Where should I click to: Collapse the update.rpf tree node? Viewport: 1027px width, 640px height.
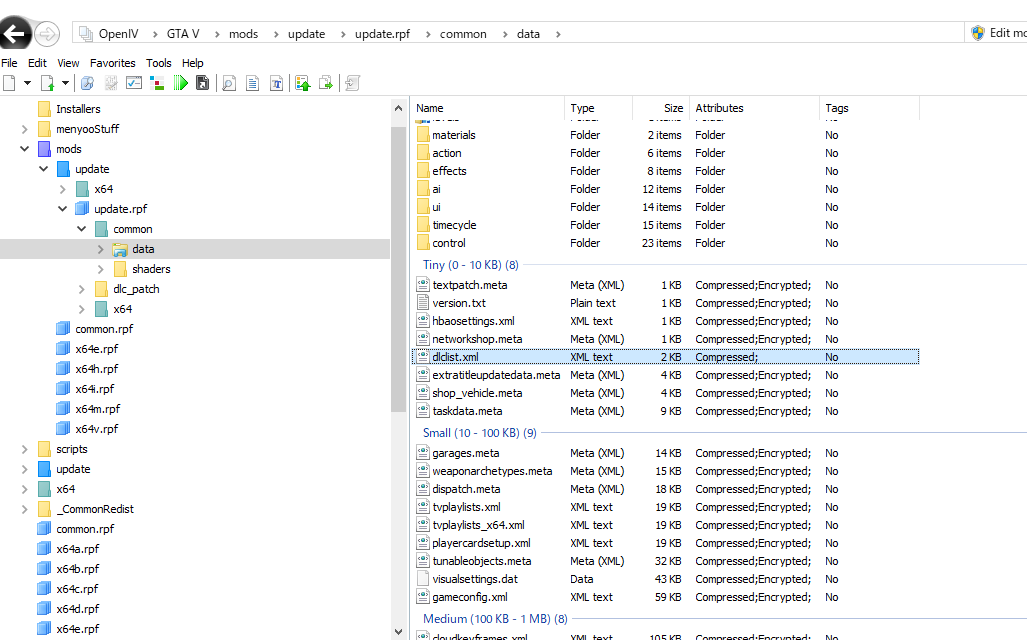62,209
